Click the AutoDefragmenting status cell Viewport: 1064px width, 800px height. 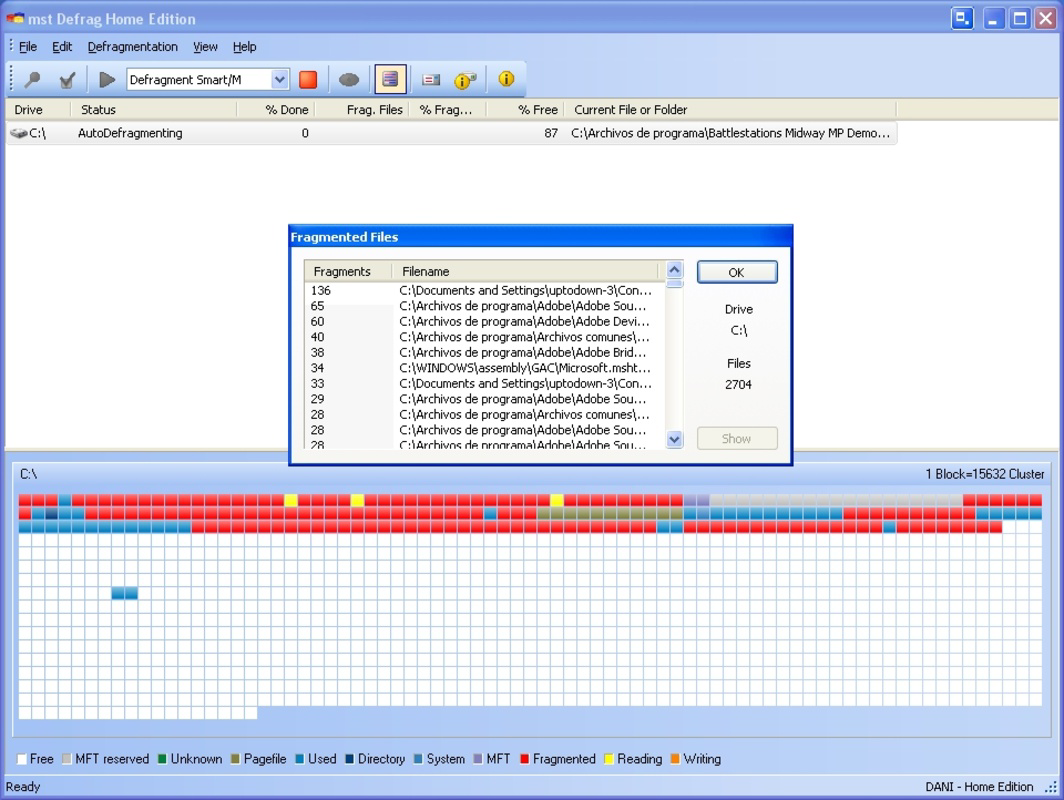(130, 134)
